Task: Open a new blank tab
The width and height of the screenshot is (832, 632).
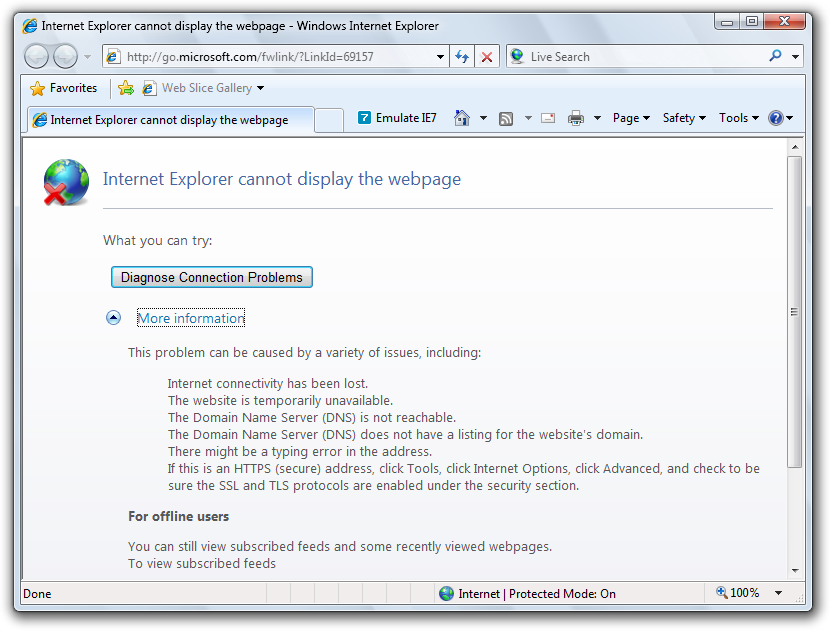Action: point(329,120)
